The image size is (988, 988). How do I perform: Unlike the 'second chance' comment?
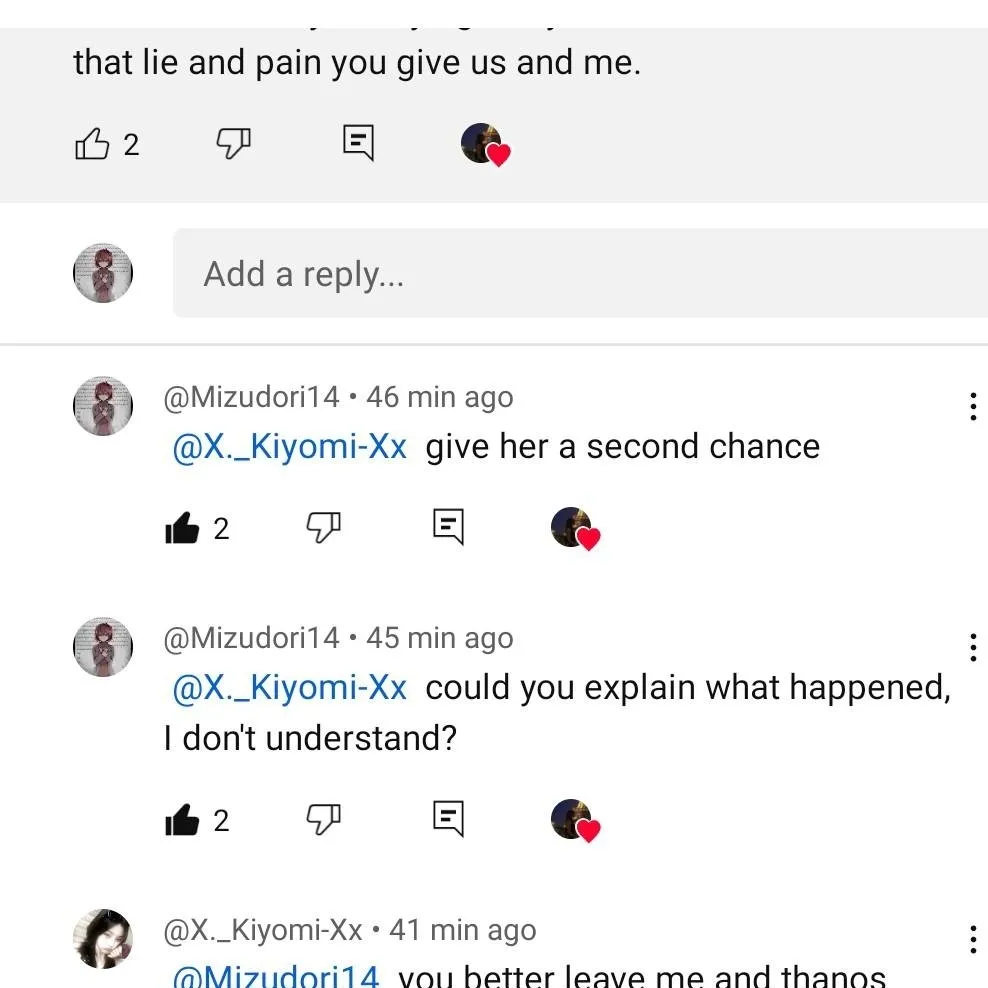[182, 527]
